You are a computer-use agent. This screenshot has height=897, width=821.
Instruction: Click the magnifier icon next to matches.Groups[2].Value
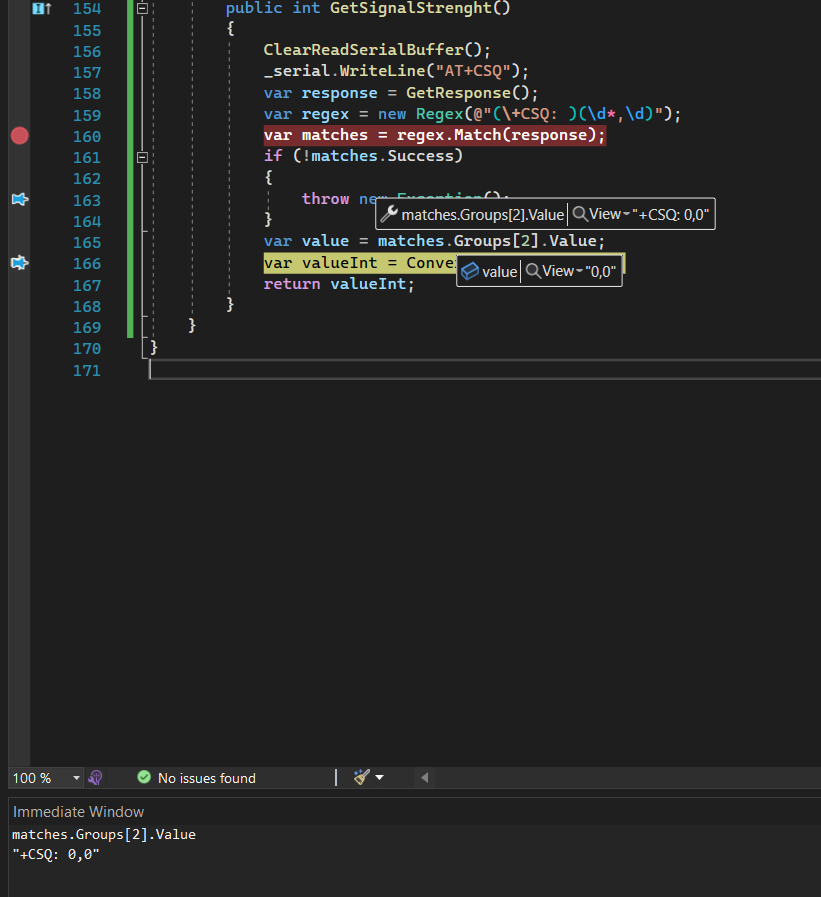(582, 214)
